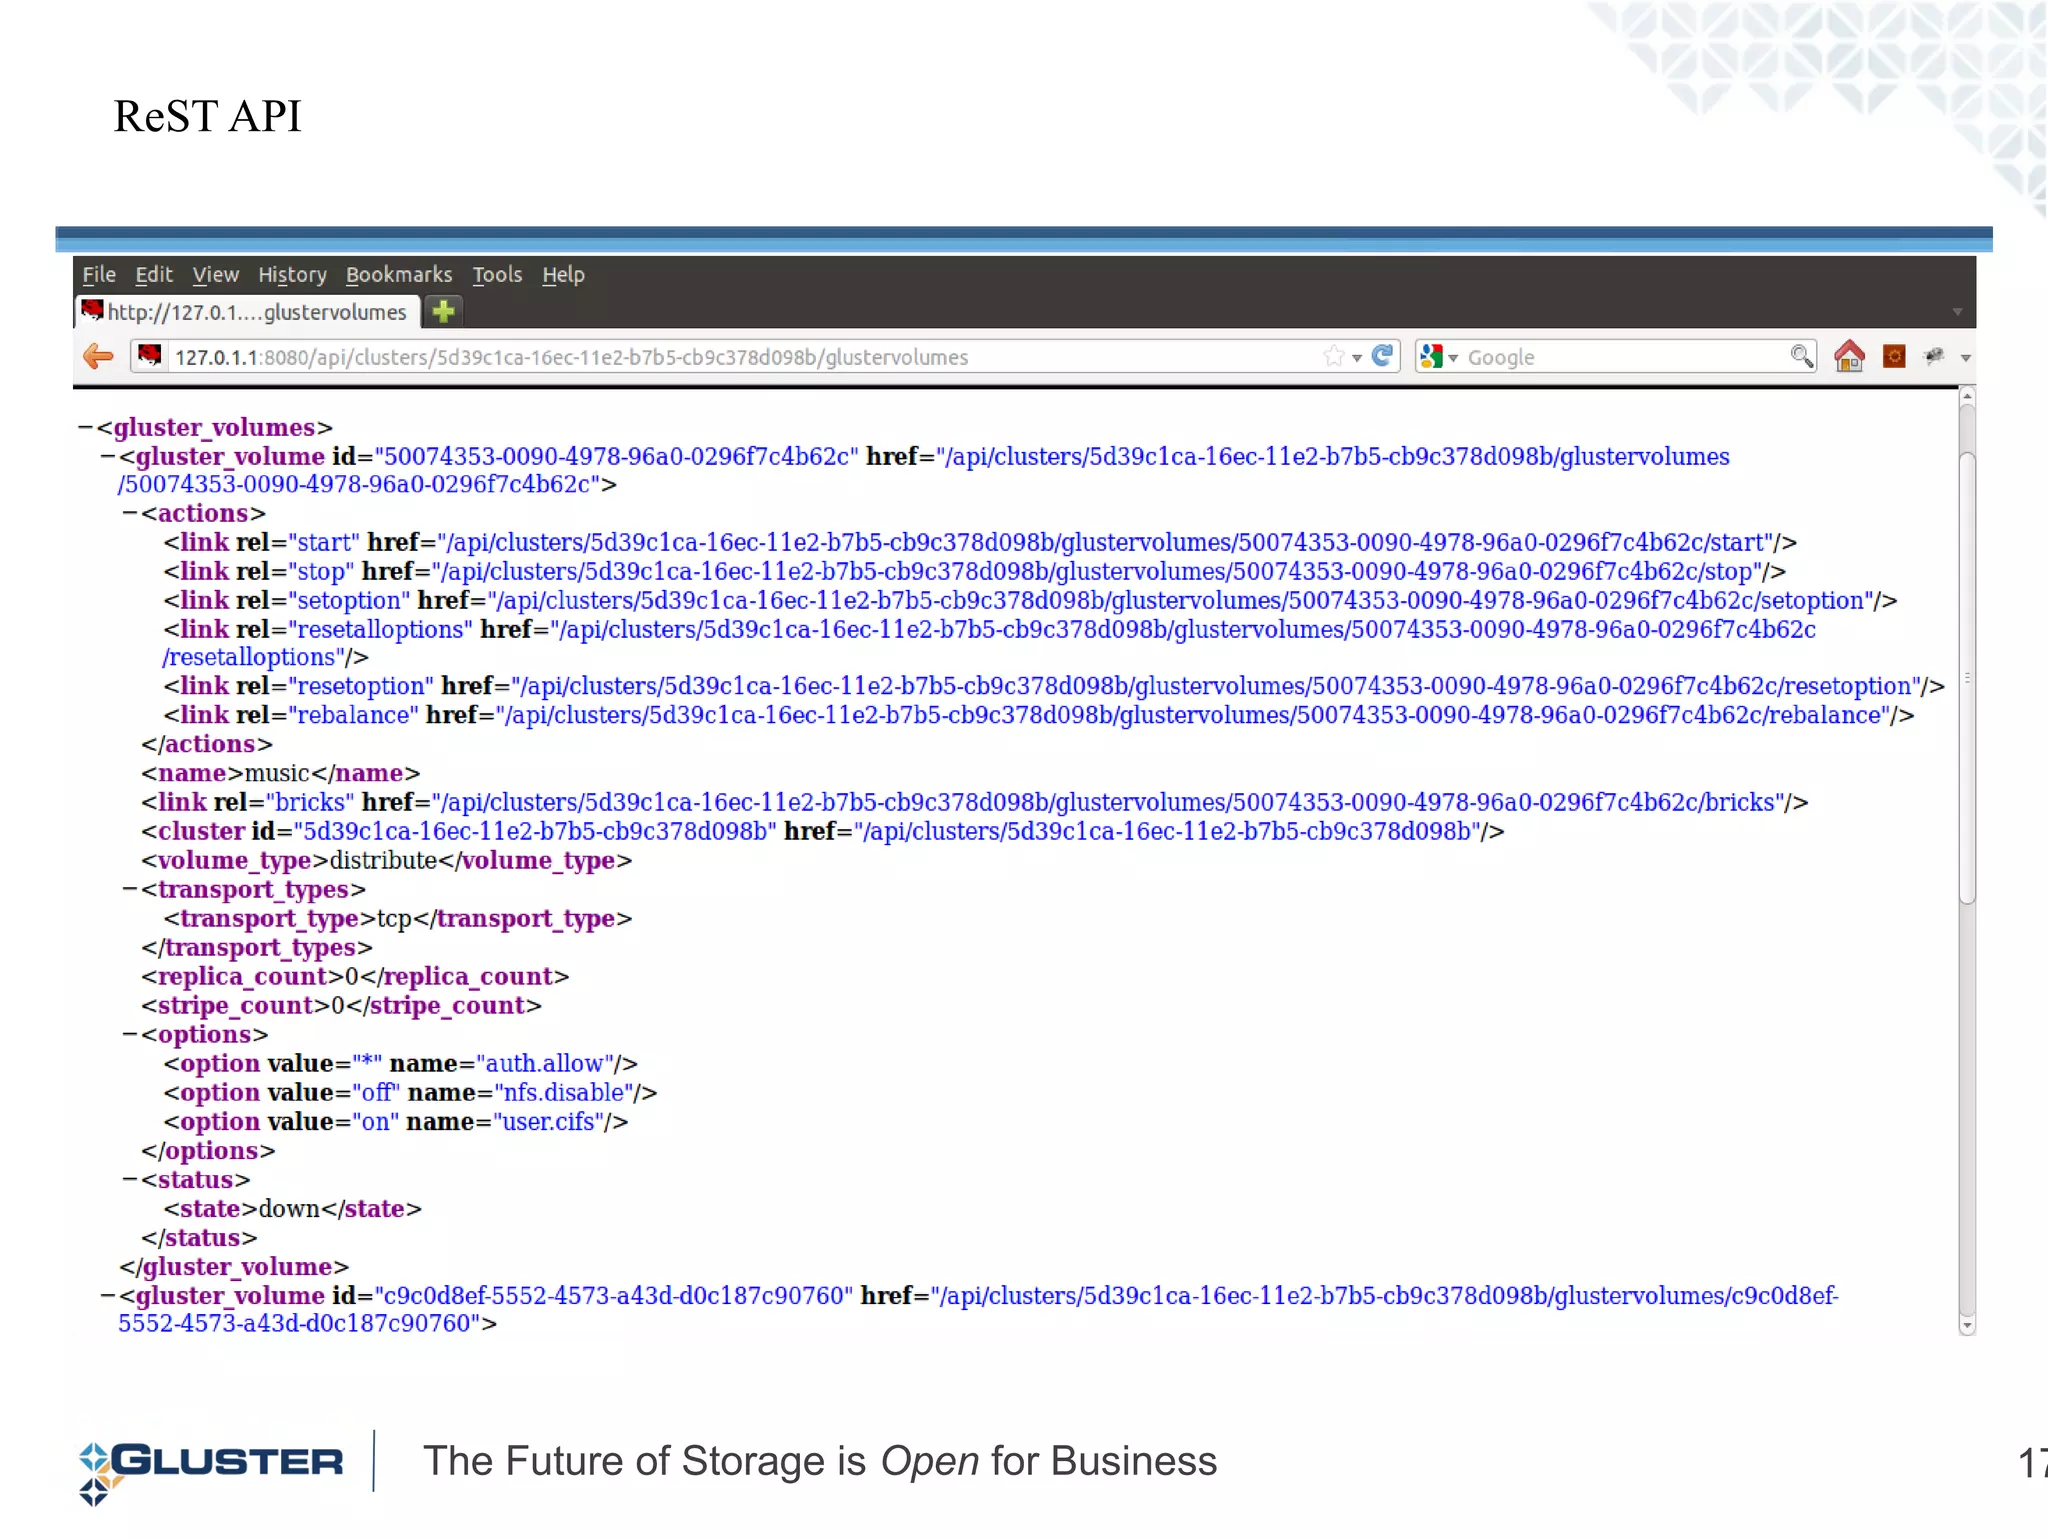Screen dimensions: 2048x1539
Task: Click the transport_type tcp line
Action: 398,919
